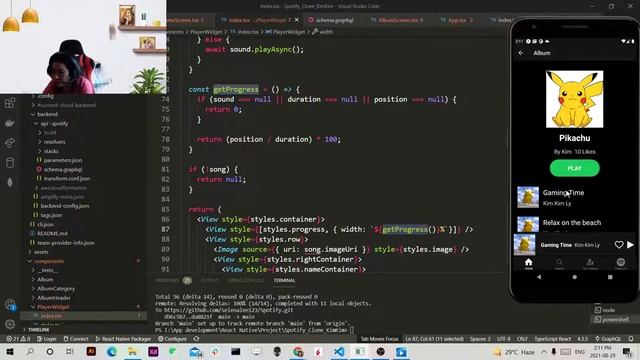640x360 pixels.
Task: Switch to the Terminal panel tab
Action: coord(284,280)
